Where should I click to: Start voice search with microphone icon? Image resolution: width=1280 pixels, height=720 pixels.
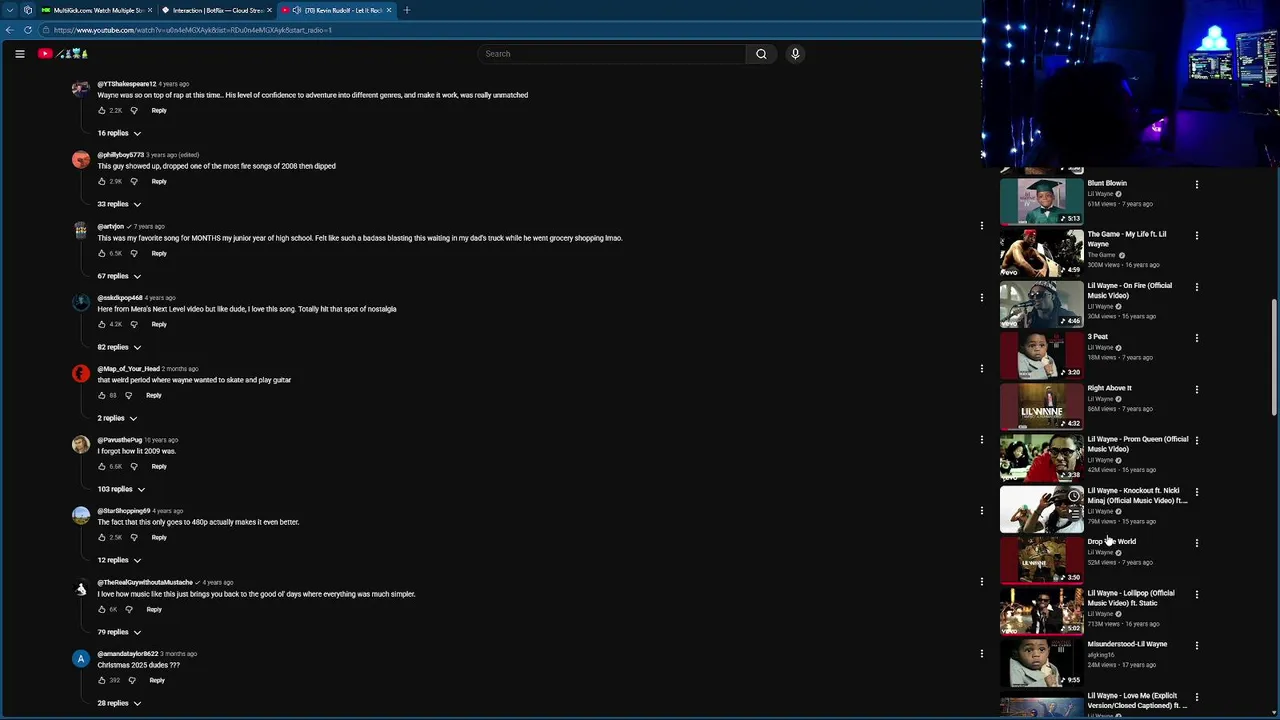pyautogui.click(x=795, y=54)
